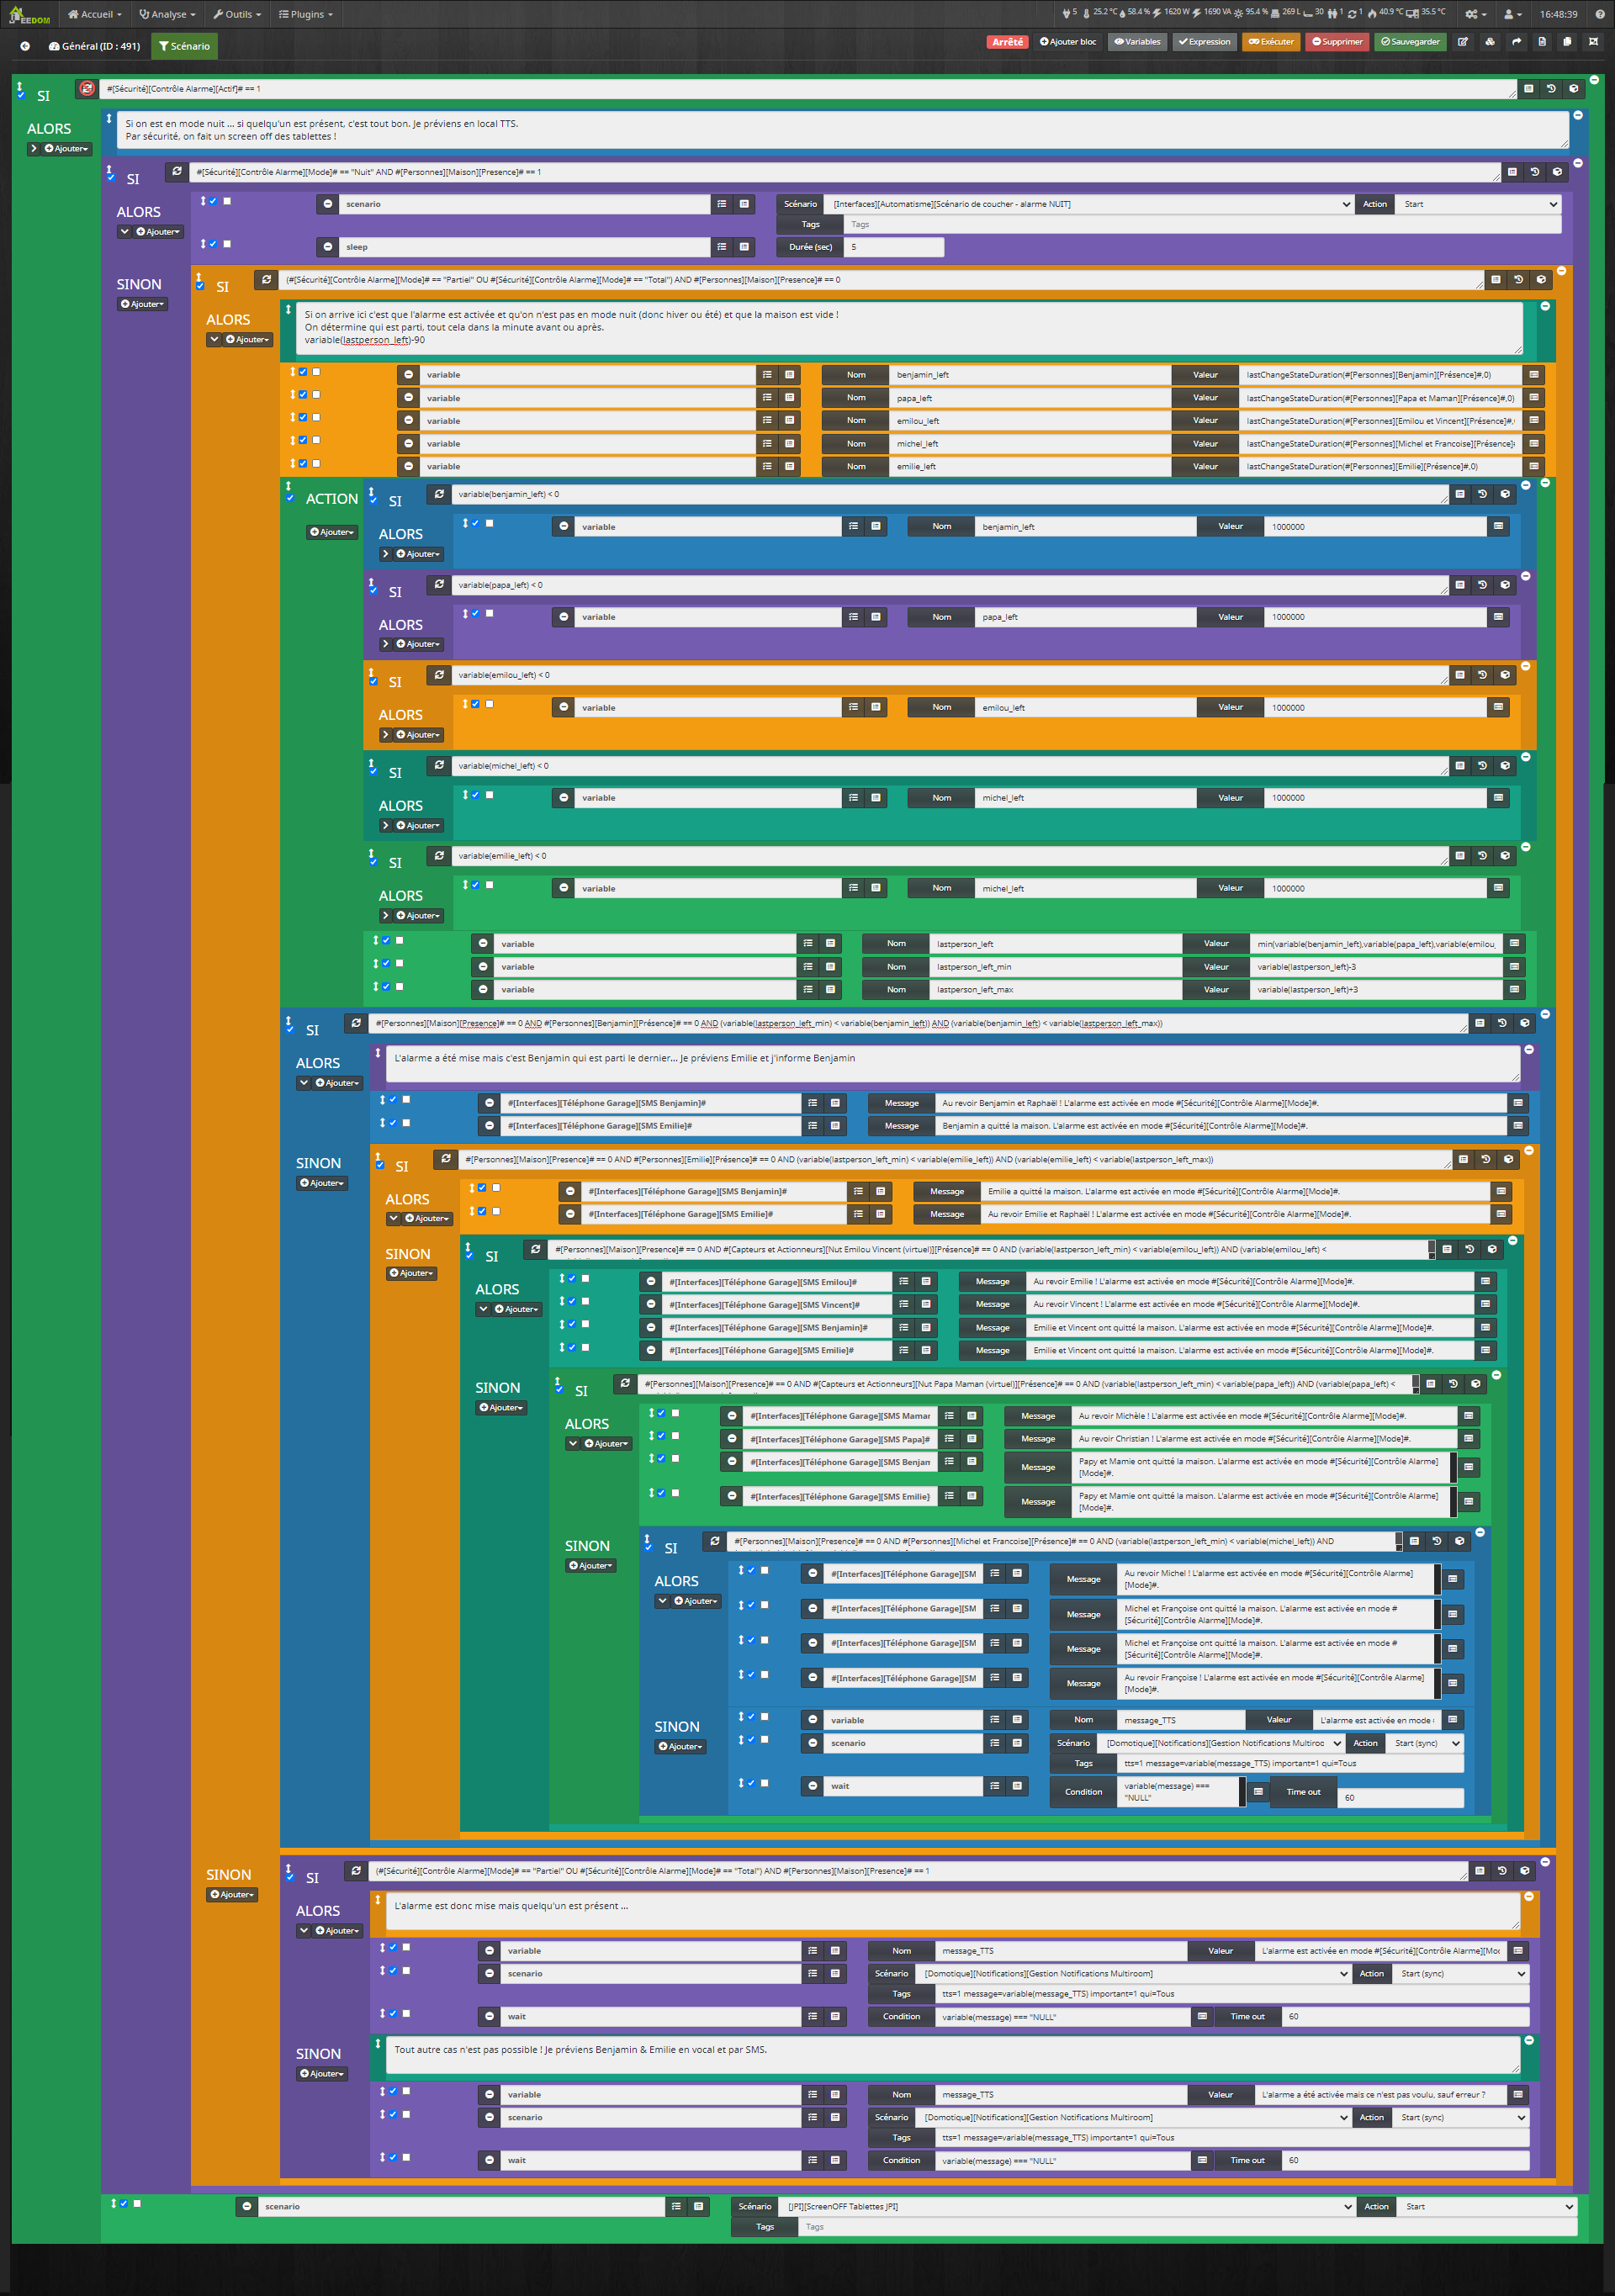This screenshot has width=1615, height=2296.
Task: Remove the sleep action with its minus icon
Action: (327, 247)
